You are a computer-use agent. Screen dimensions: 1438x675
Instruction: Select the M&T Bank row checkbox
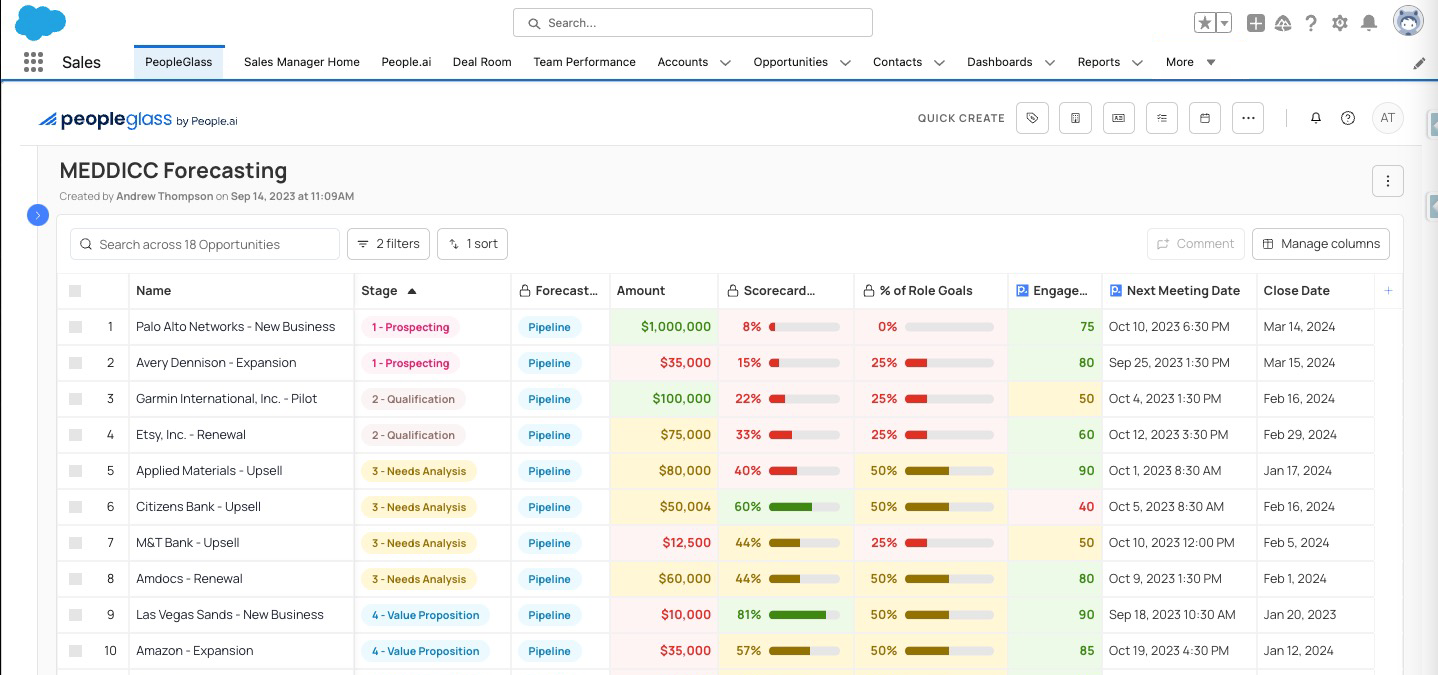point(75,543)
